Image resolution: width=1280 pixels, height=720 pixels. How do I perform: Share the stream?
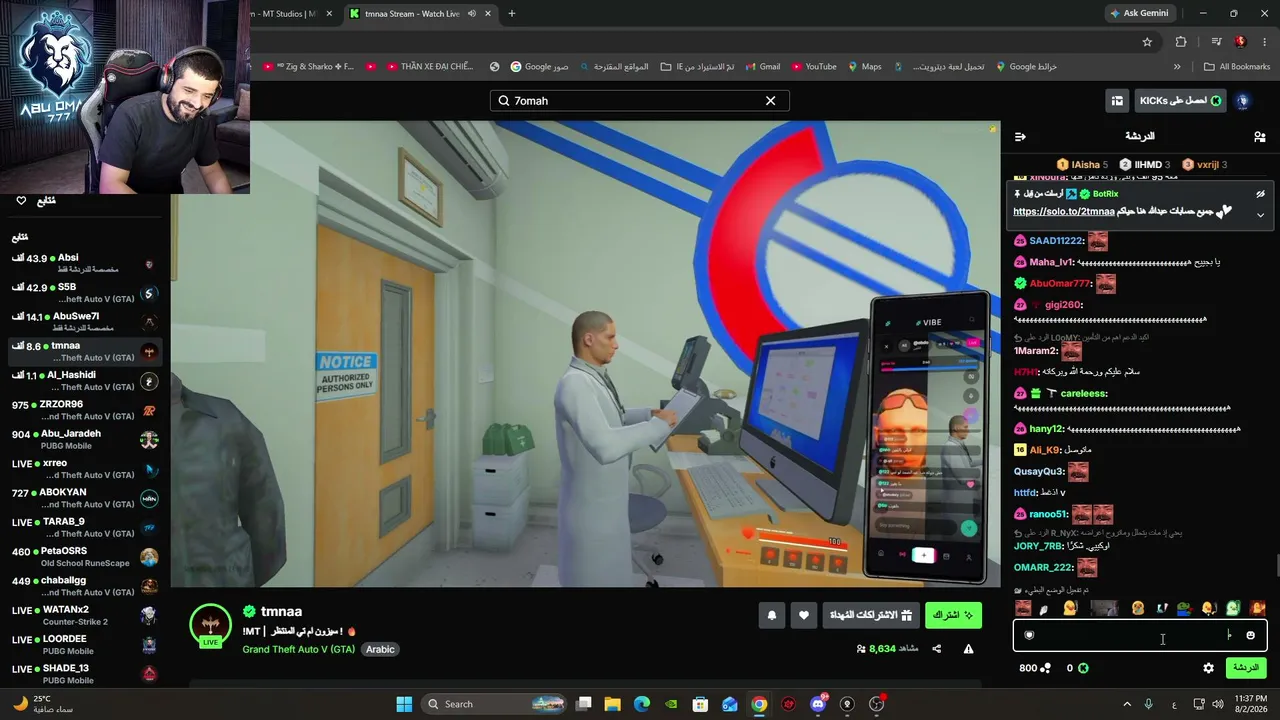(x=937, y=649)
